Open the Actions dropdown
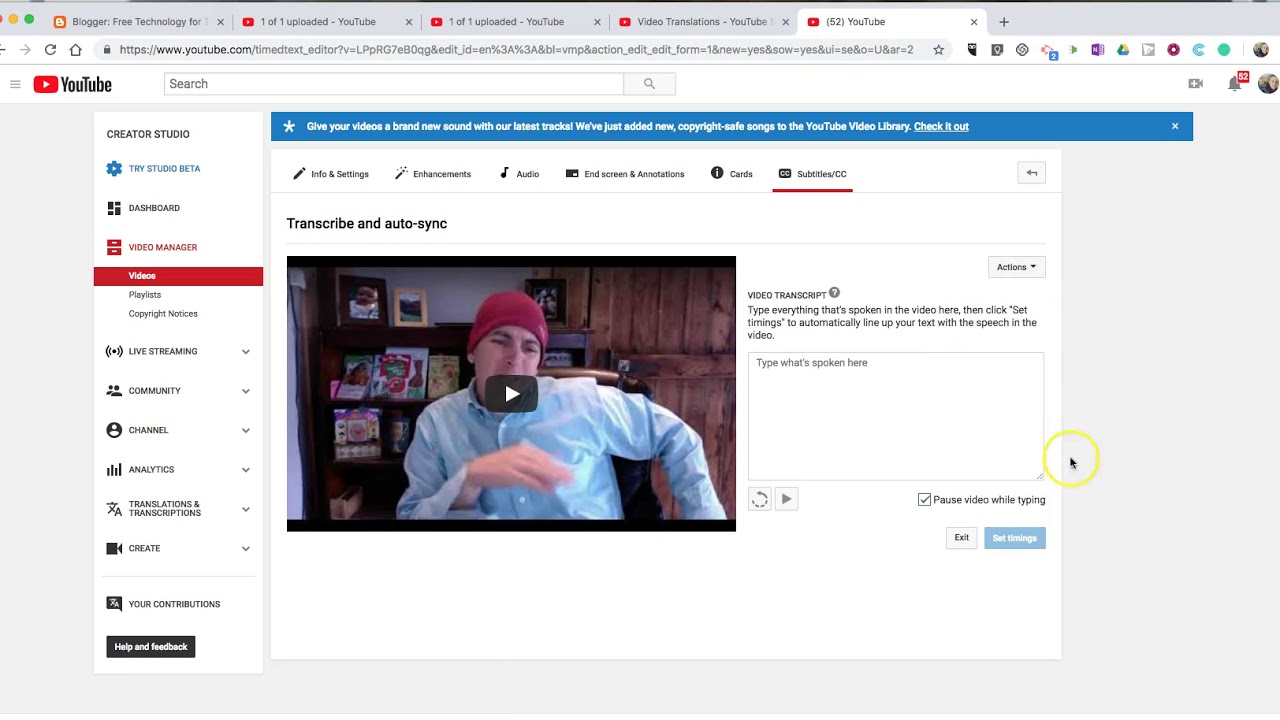 (x=1016, y=266)
